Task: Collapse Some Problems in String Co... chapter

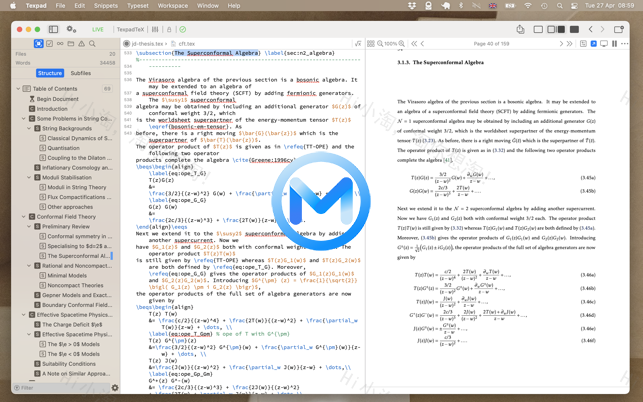Action: (23, 119)
